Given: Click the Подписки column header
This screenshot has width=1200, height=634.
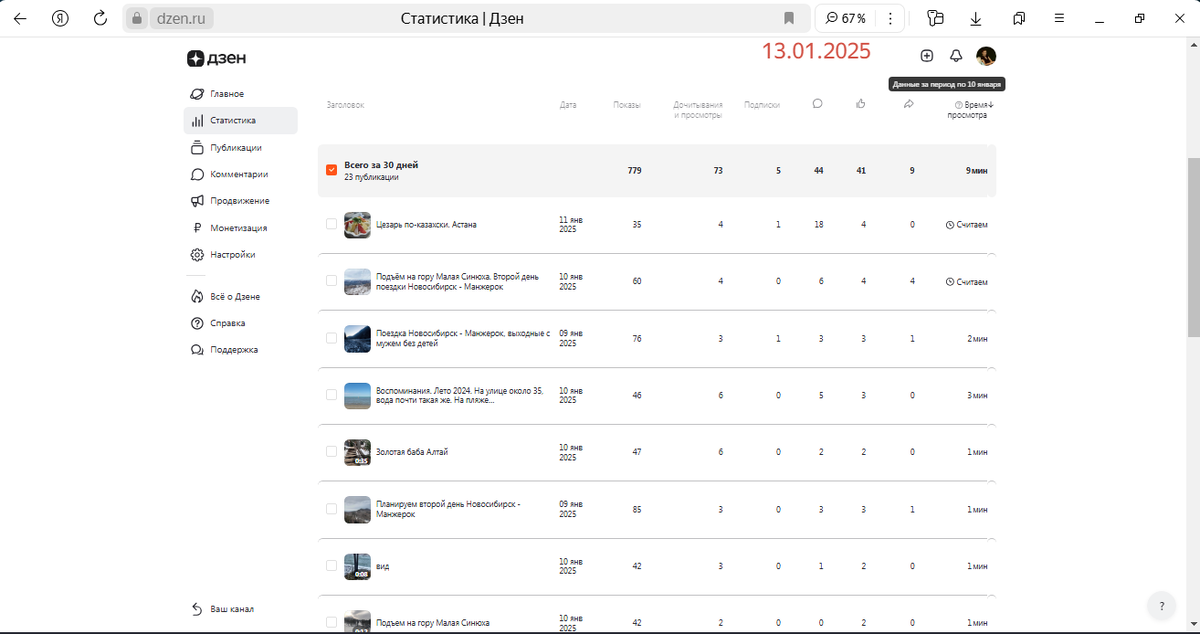Looking at the screenshot, I should 762,104.
